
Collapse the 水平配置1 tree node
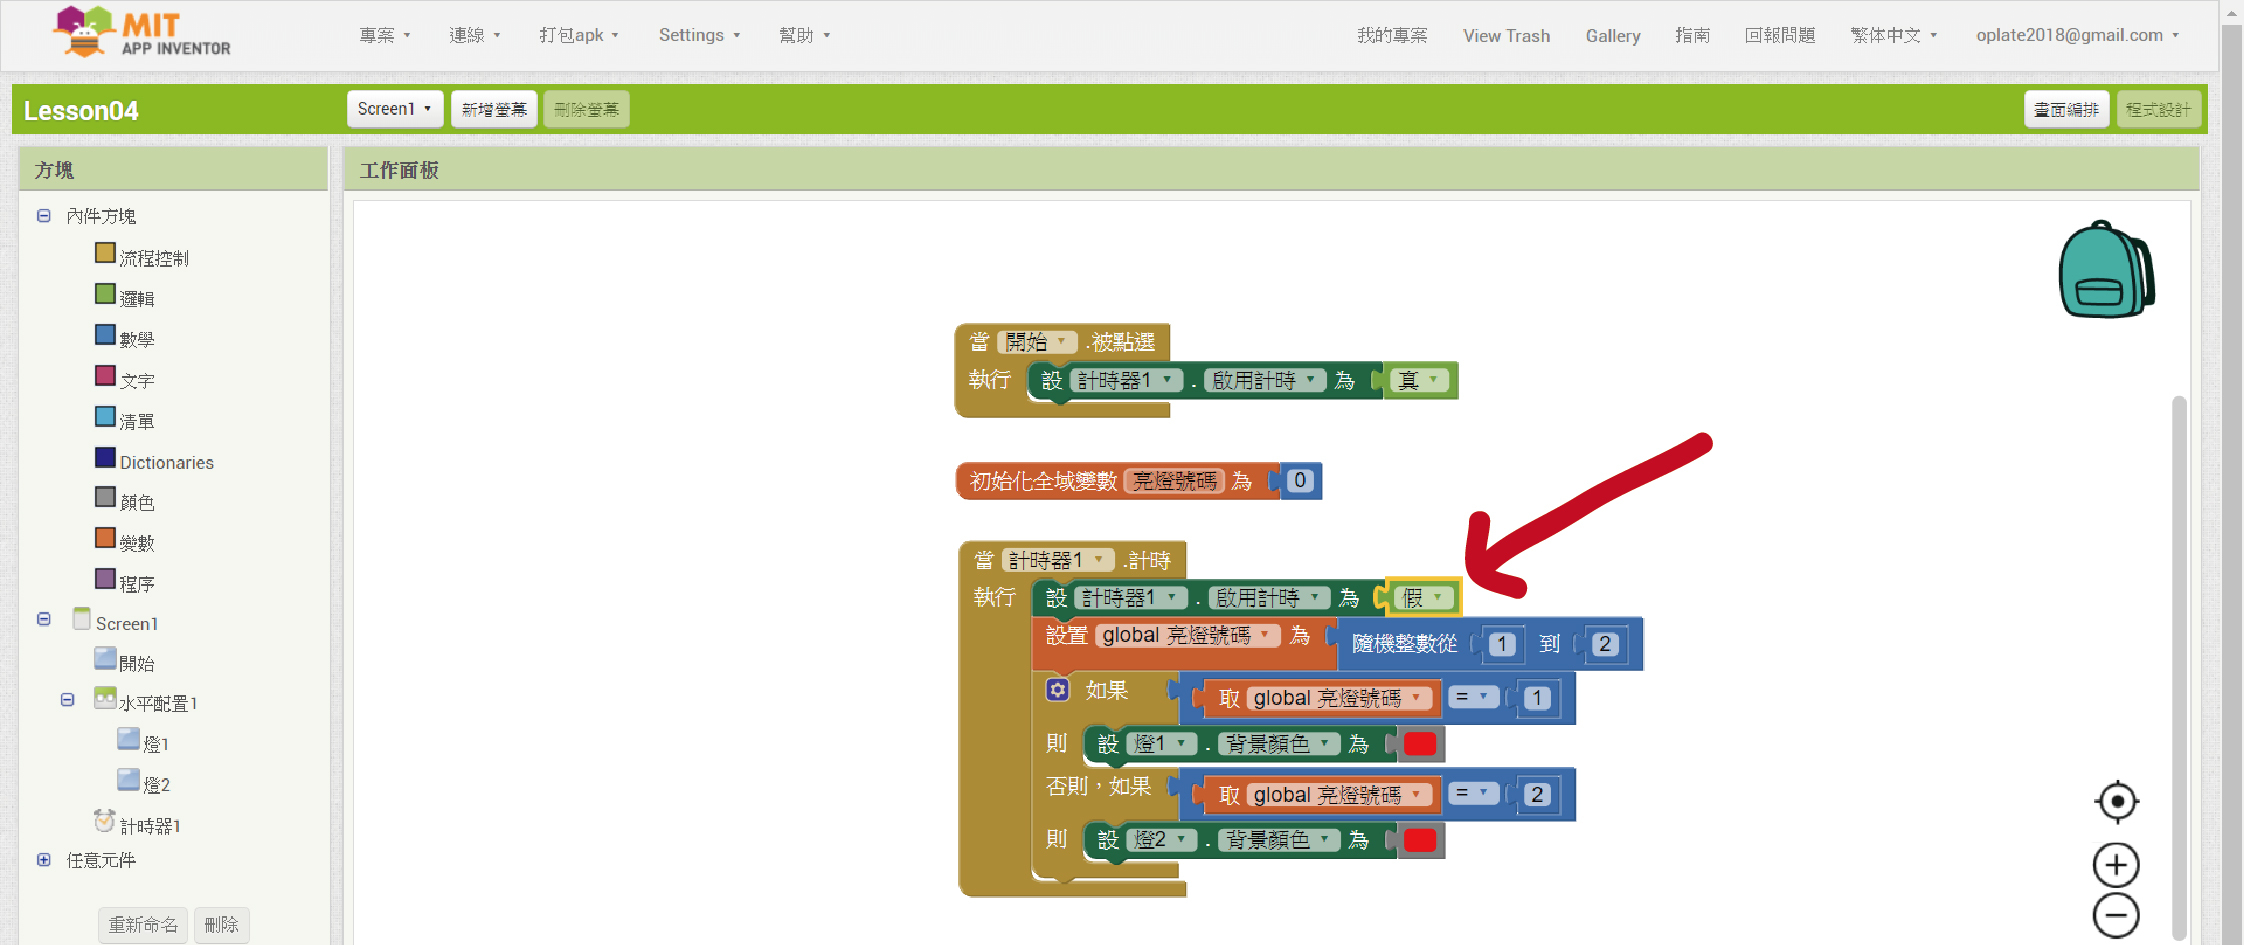point(67,700)
